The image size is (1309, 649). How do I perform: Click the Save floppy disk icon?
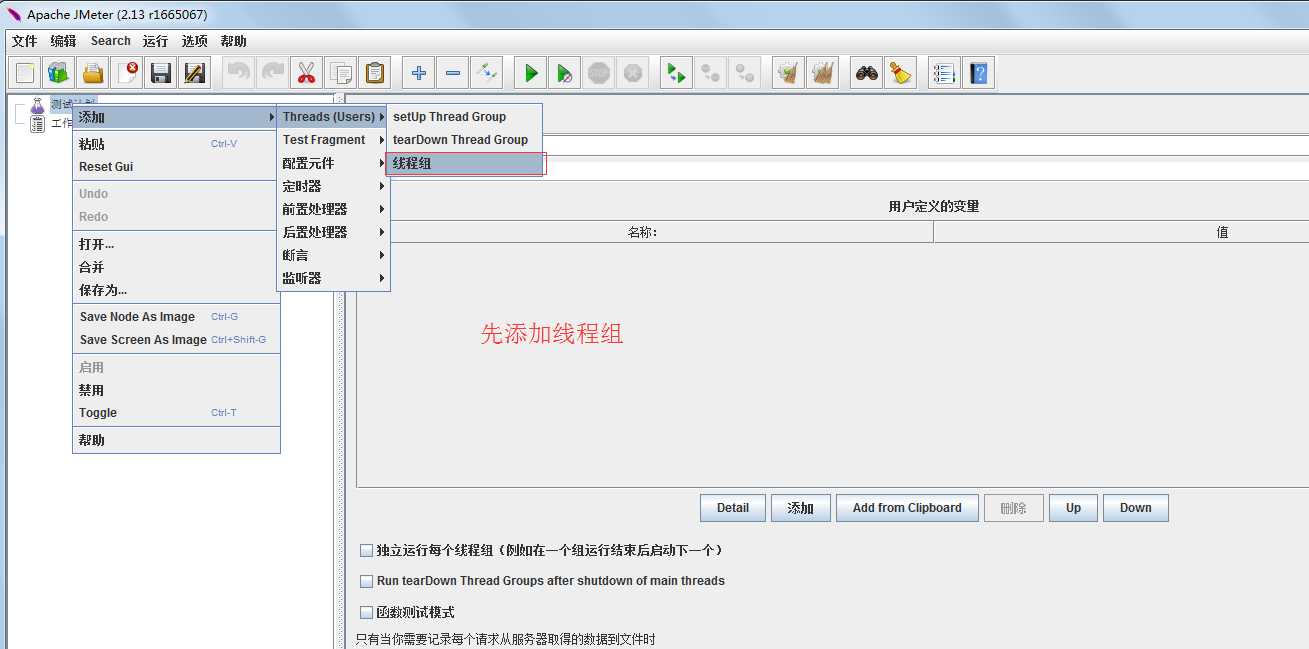pyautogui.click(x=160, y=73)
